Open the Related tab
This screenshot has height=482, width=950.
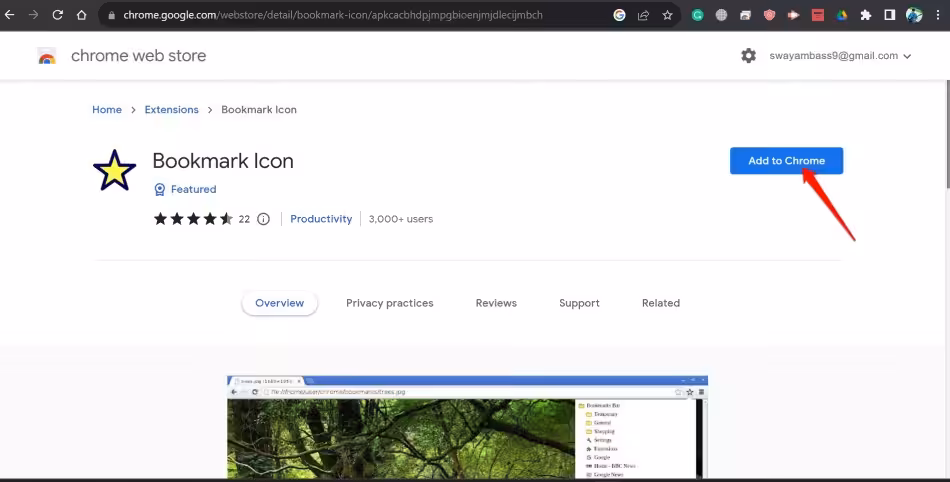661,303
